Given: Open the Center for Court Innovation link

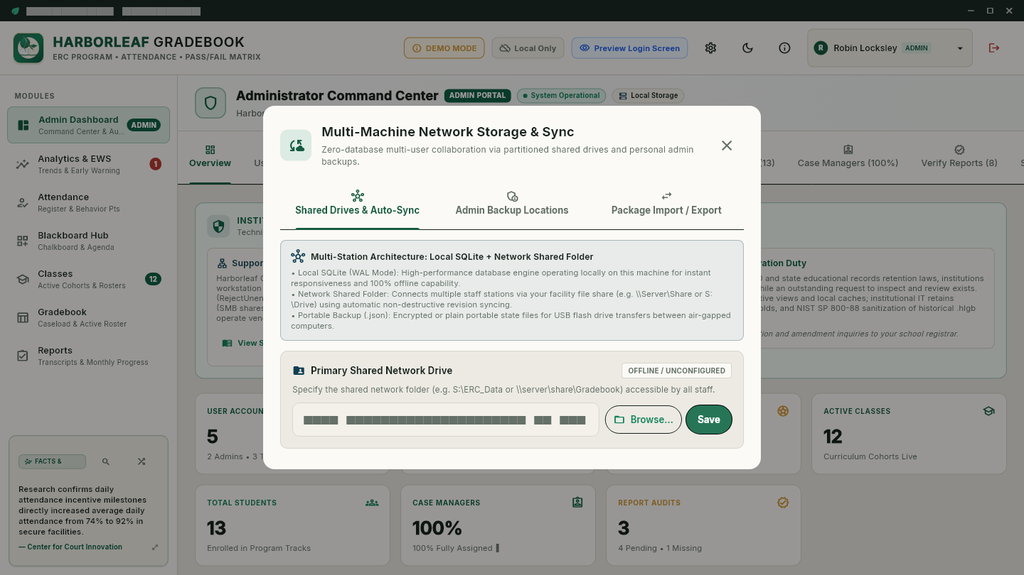Looking at the screenshot, I should pyautogui.click(x=71, y=547).
